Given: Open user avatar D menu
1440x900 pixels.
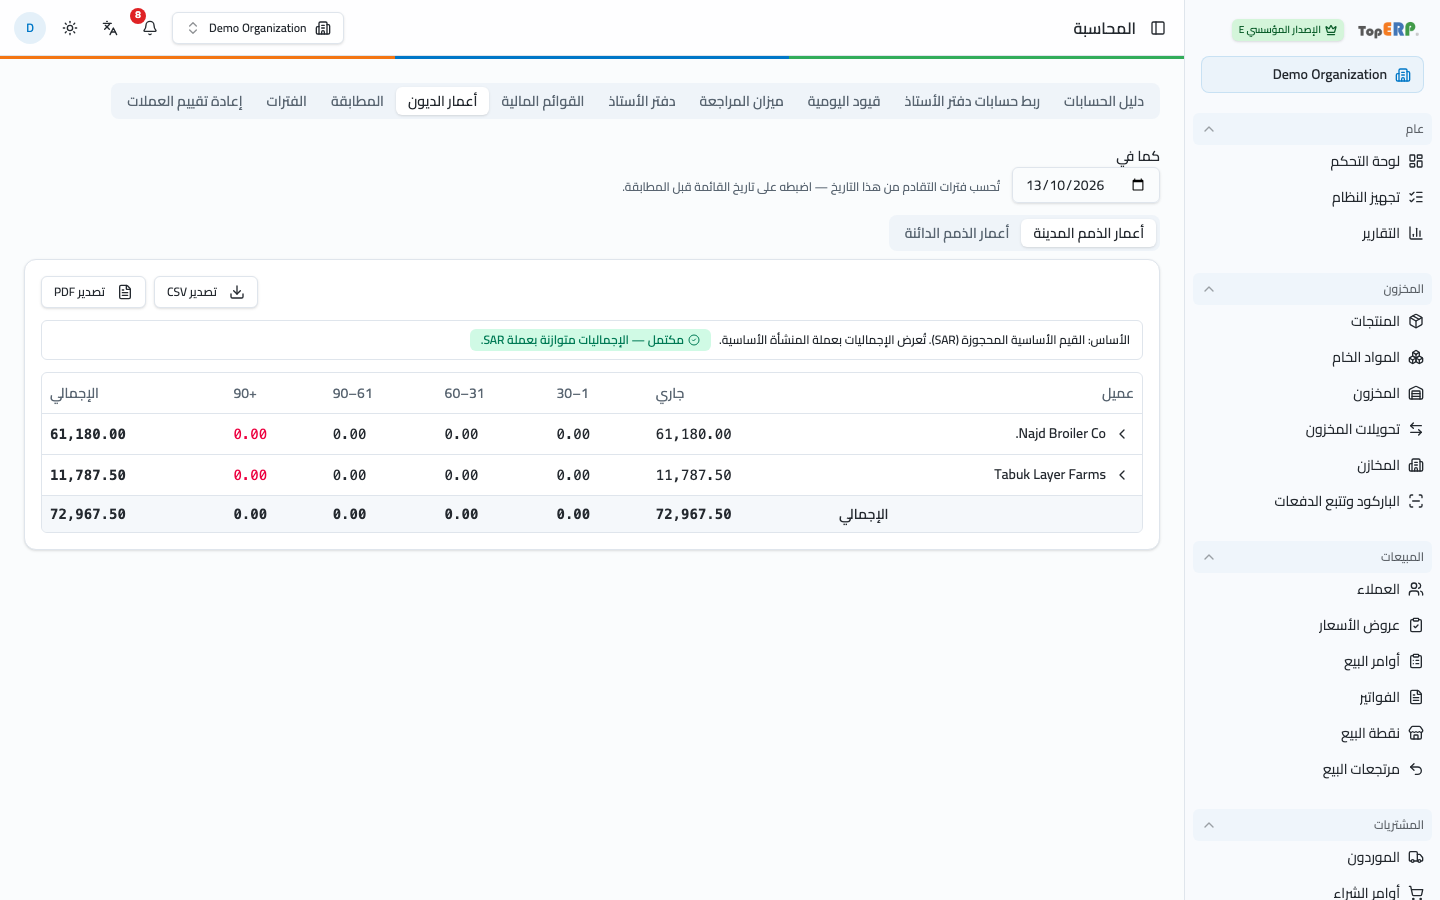Looking at the screenshot, I should coord(30,28).
